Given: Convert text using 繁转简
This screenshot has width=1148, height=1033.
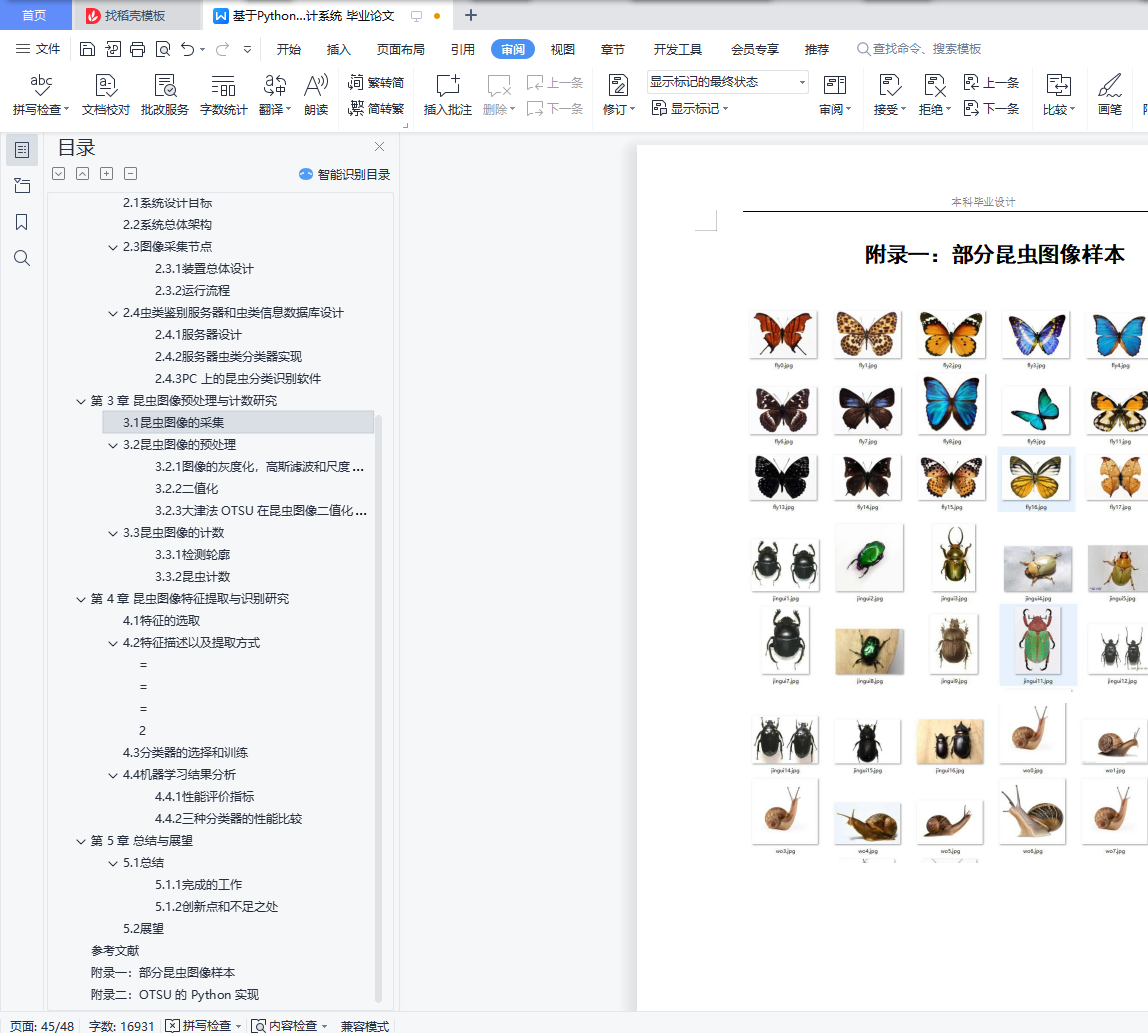Looking at the screenshot, I should [x=376, y=83].
